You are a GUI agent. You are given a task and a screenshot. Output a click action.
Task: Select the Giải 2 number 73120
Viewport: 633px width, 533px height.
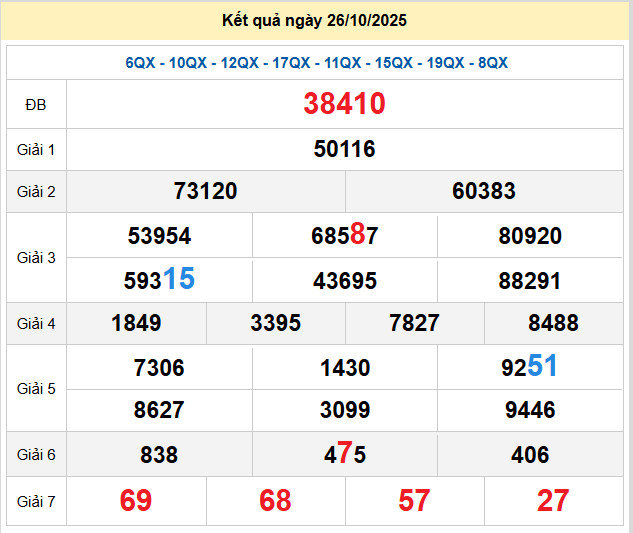[205, 191]
